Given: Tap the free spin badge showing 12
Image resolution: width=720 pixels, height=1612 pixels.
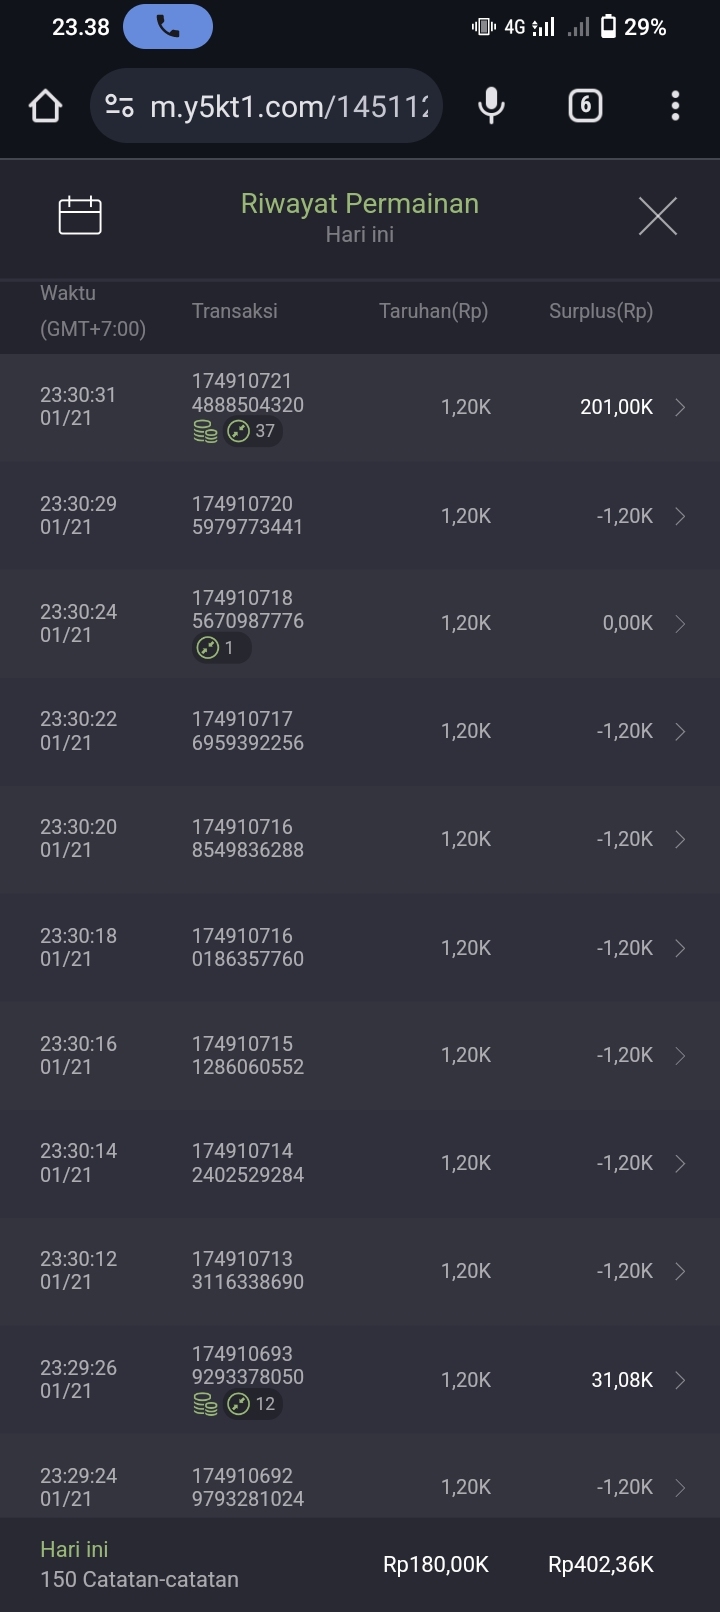Looking at the screenshot, I should tap(252, 1404).
